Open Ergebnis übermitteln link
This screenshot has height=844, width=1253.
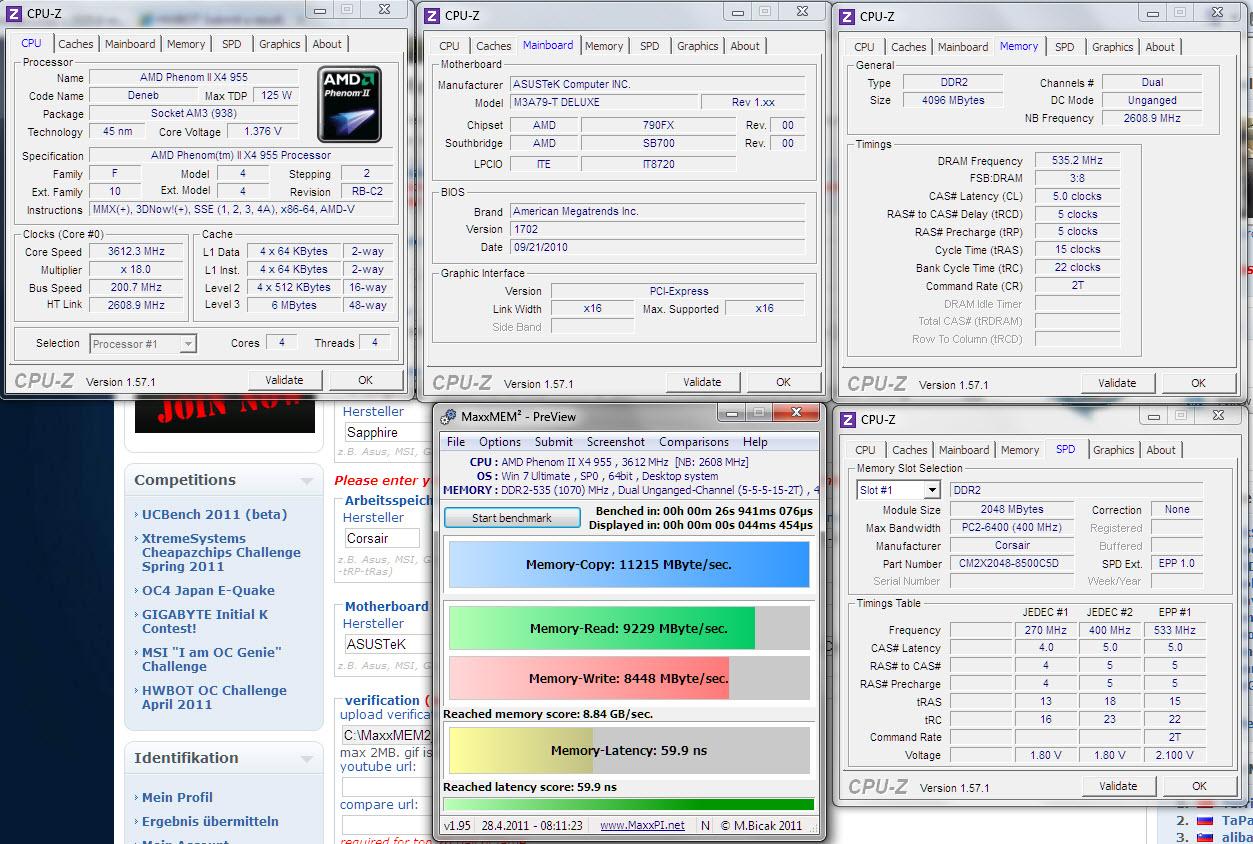click(x=210, y=822)
